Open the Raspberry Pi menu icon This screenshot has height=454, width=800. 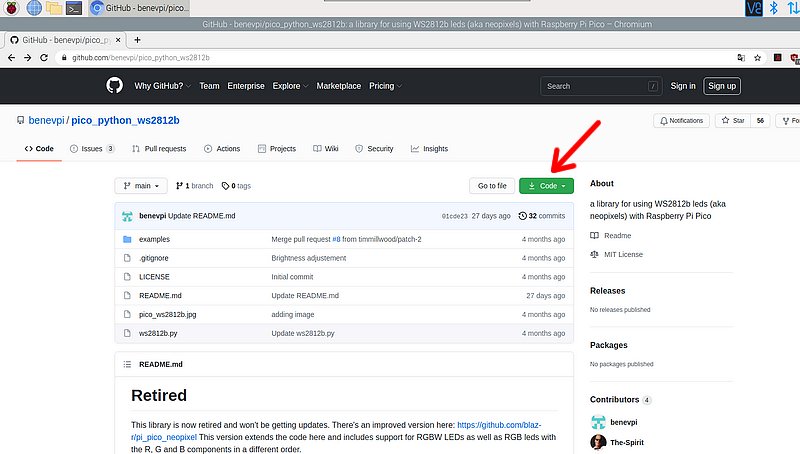(x=11, y=8)
